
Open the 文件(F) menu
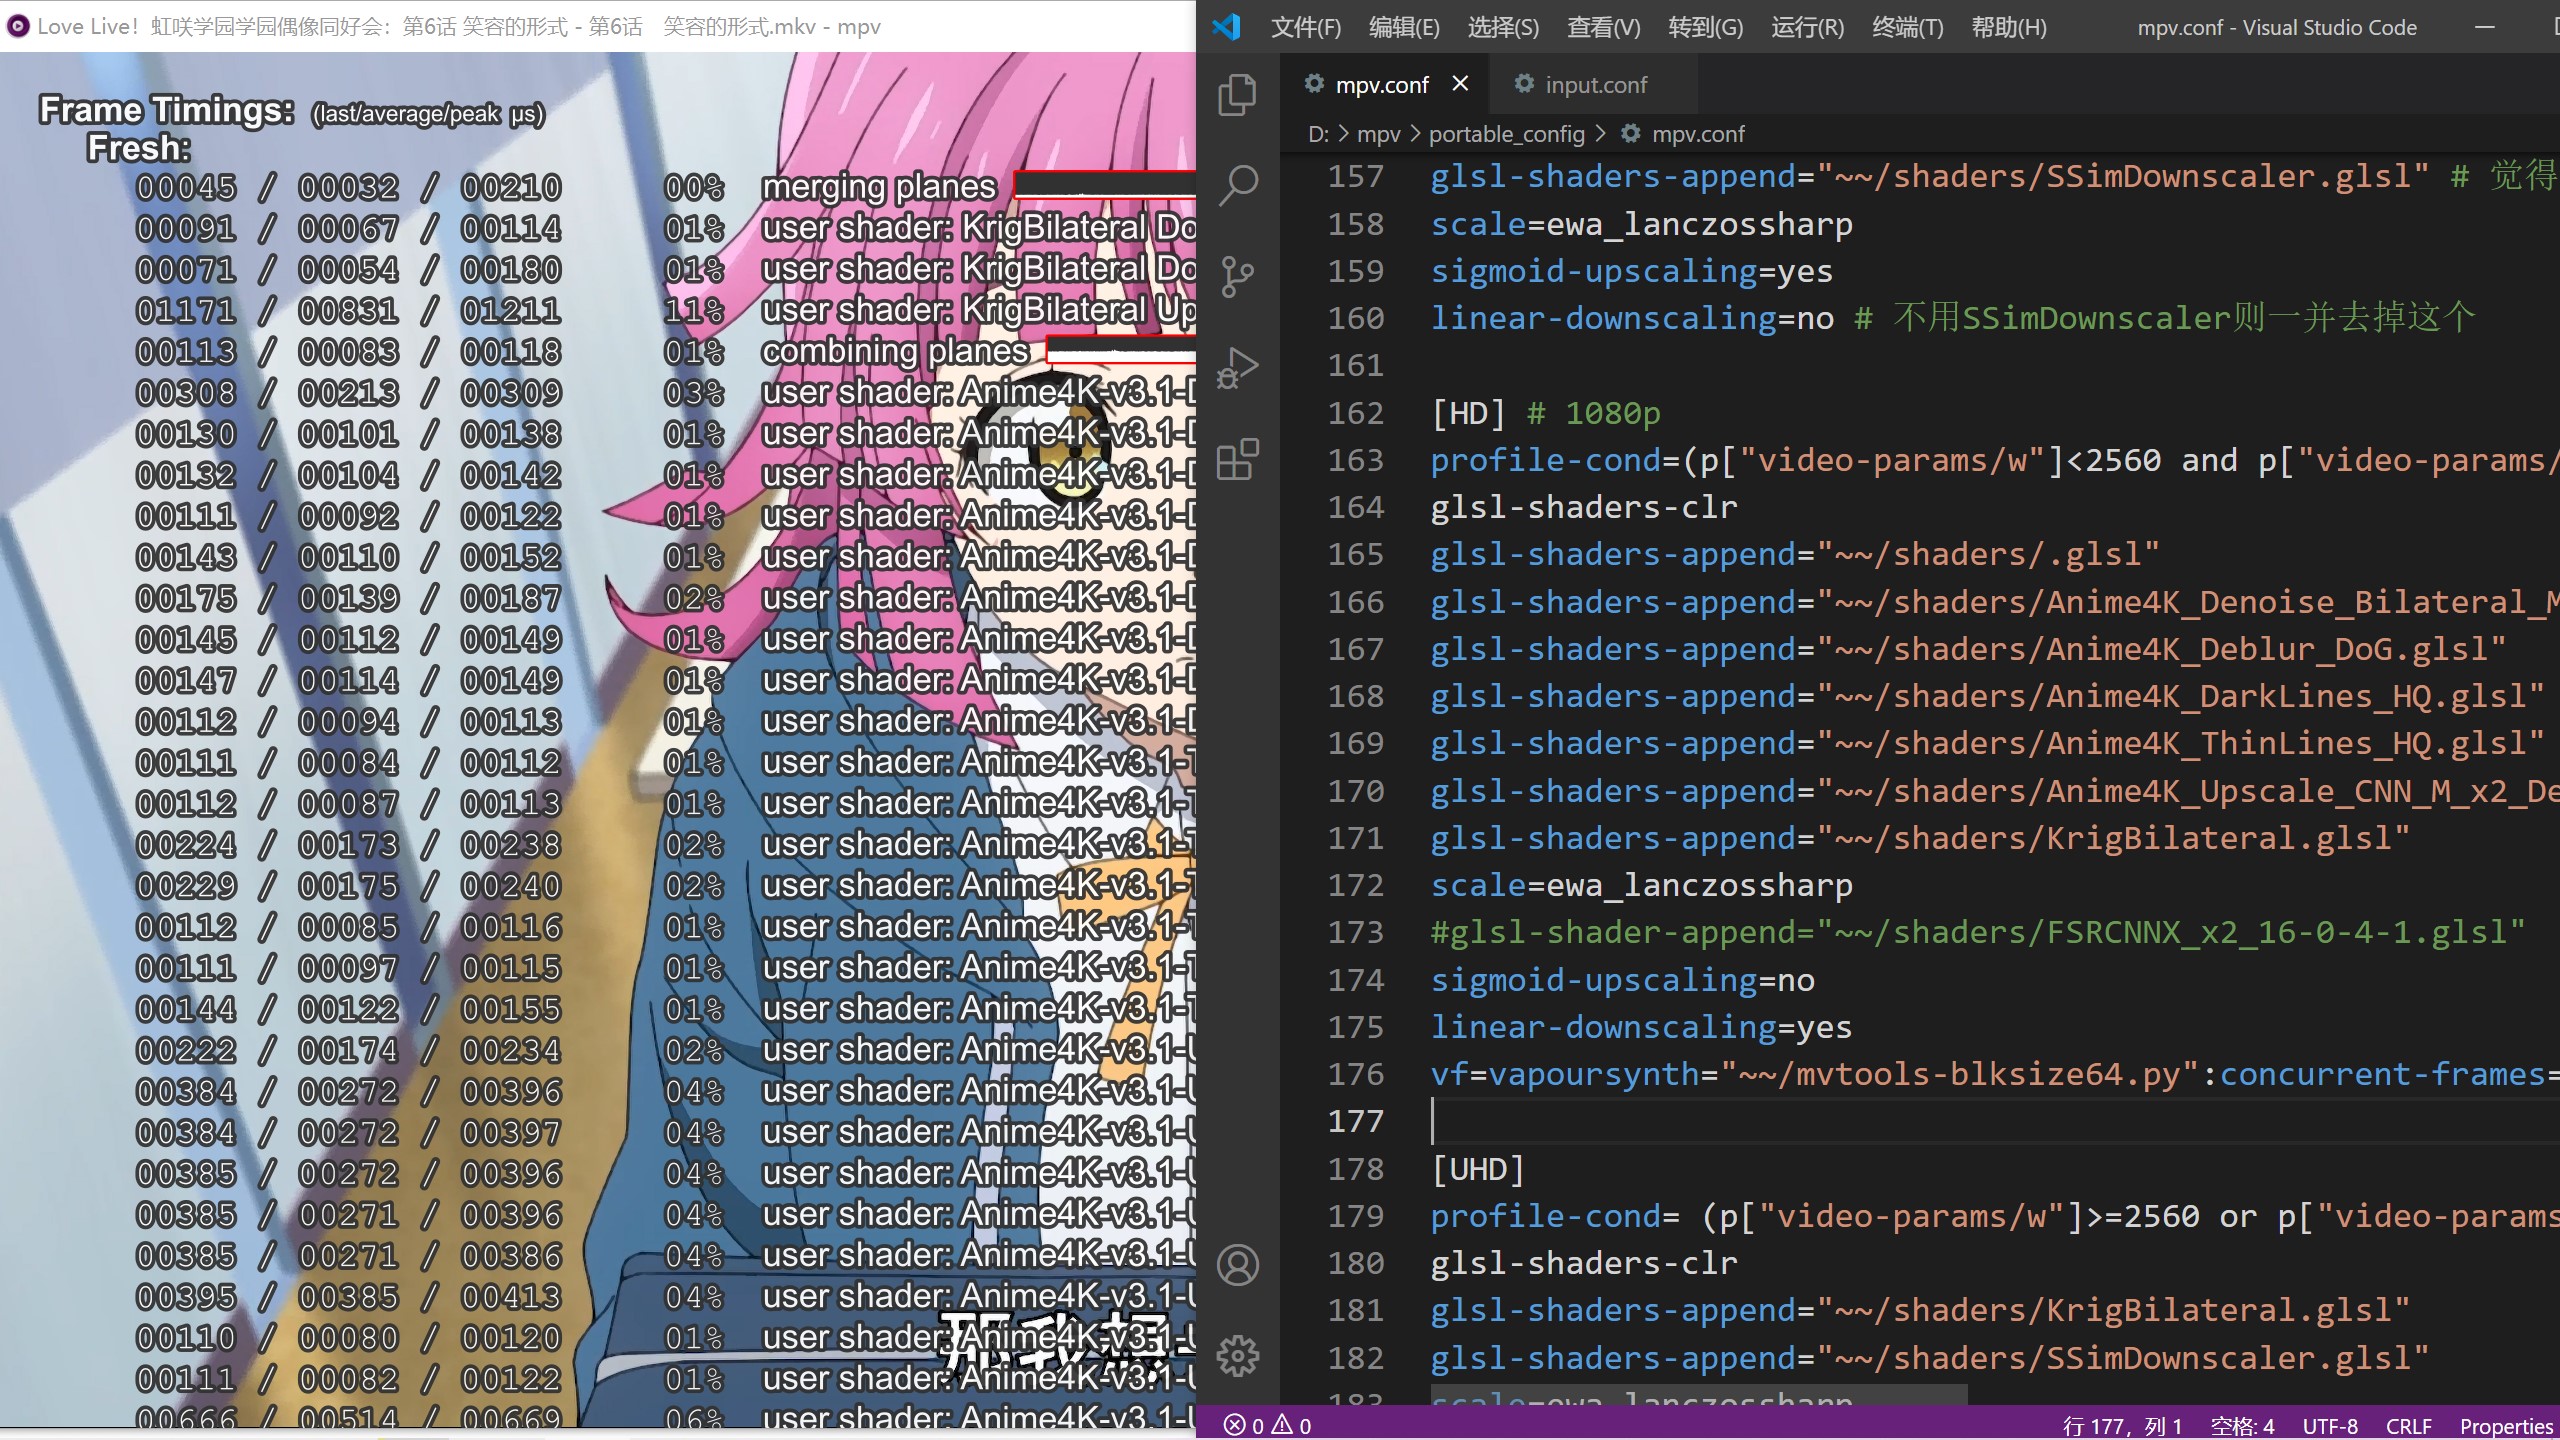tap(1305, 27)
